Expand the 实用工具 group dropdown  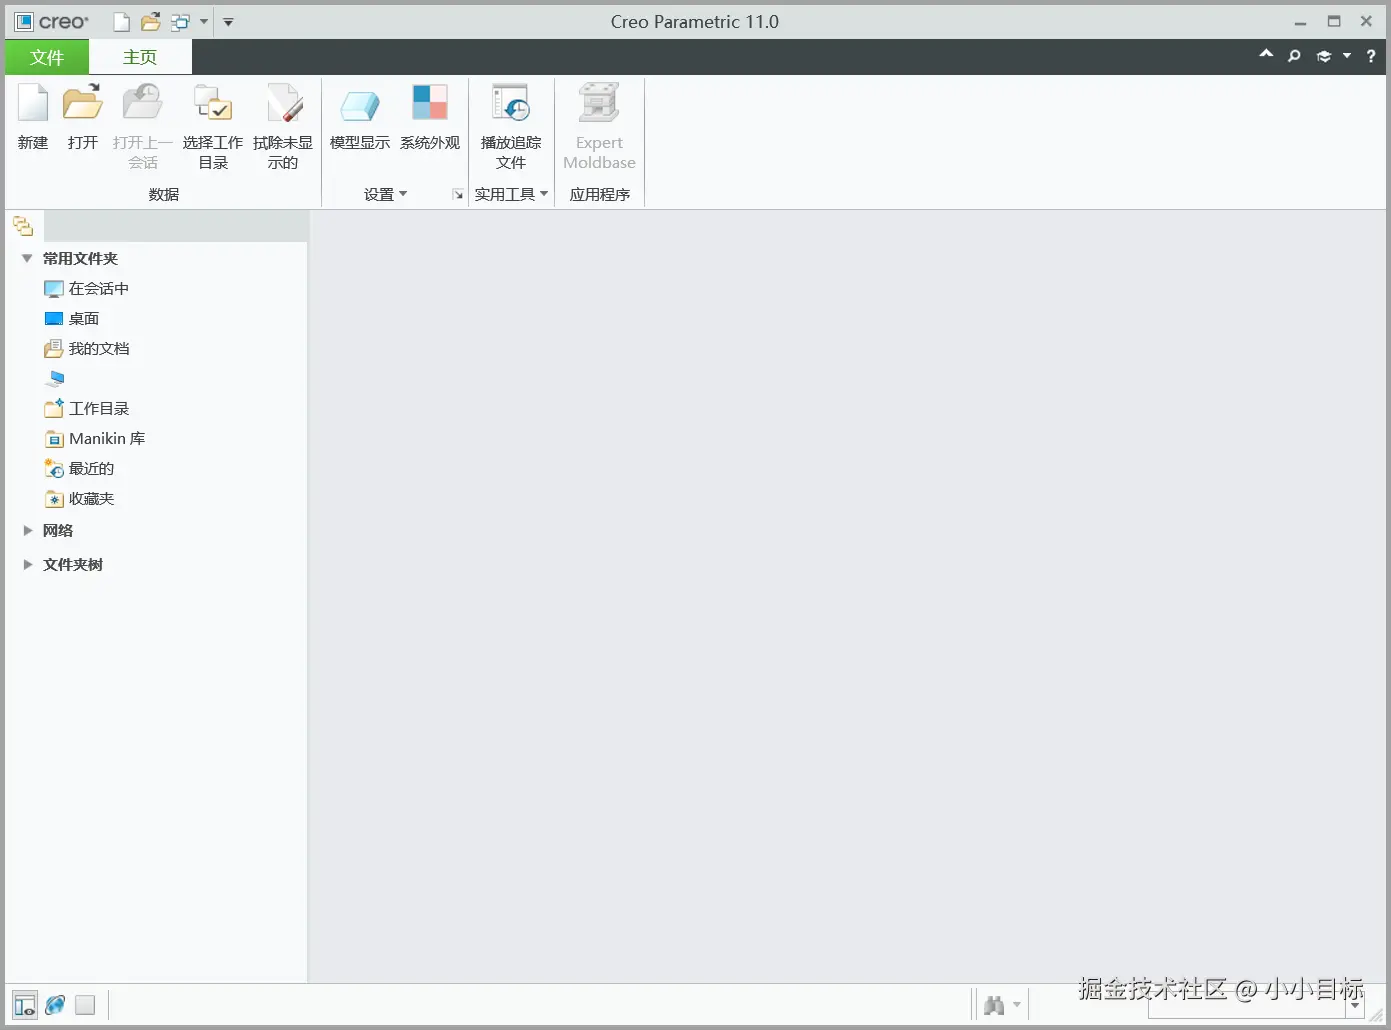click(511, 195)
